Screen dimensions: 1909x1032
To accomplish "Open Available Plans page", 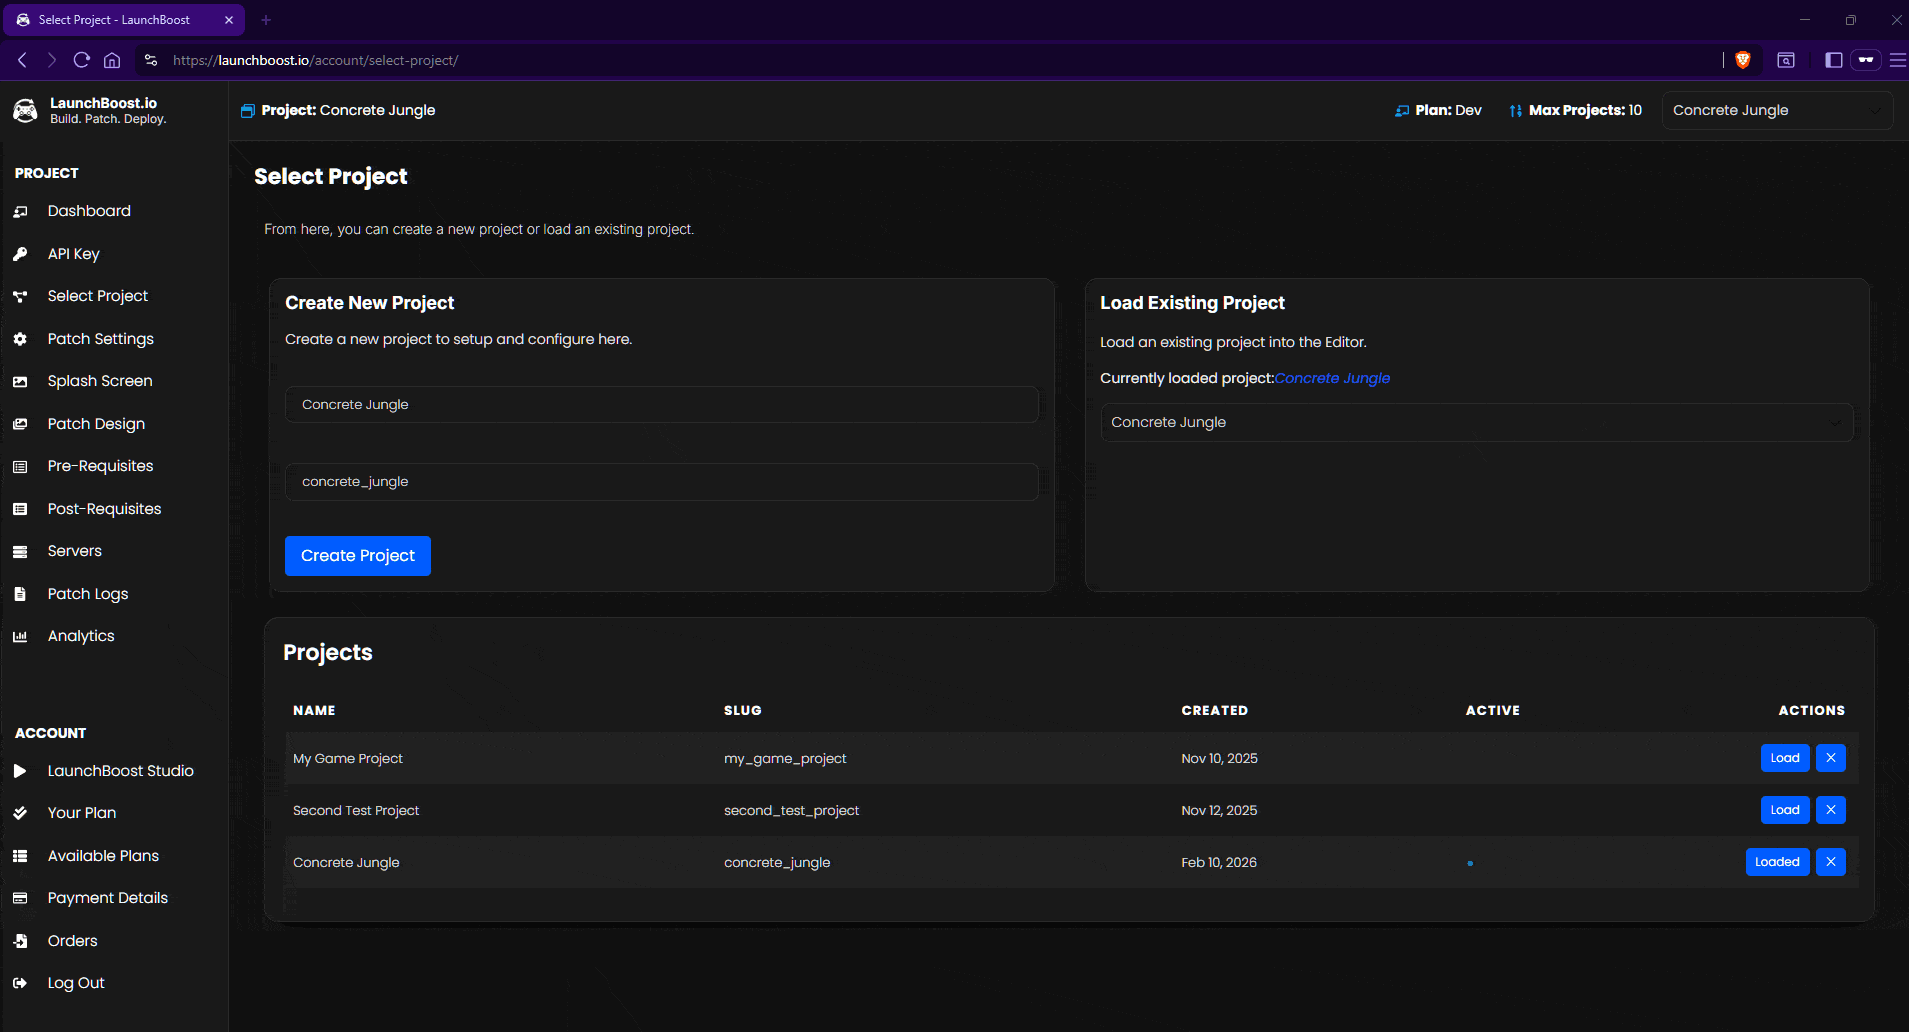I will pos(104,856).
